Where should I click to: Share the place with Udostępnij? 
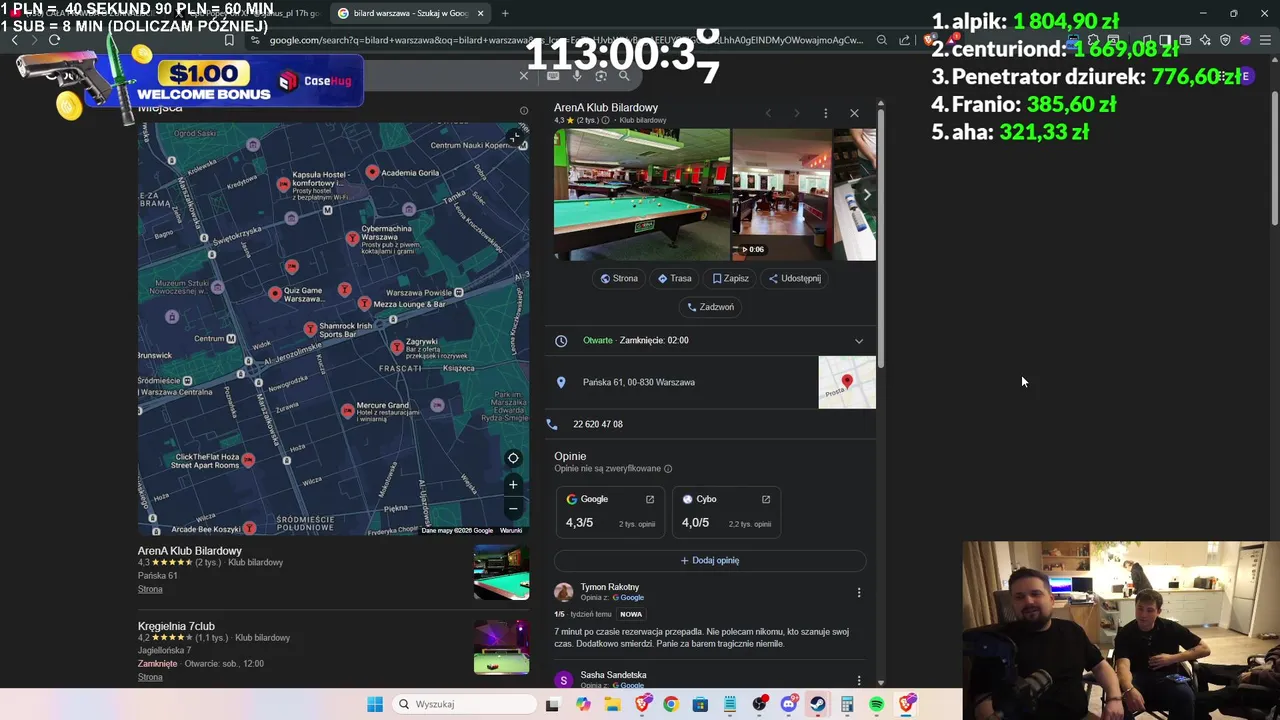click(x=795, y=279)
